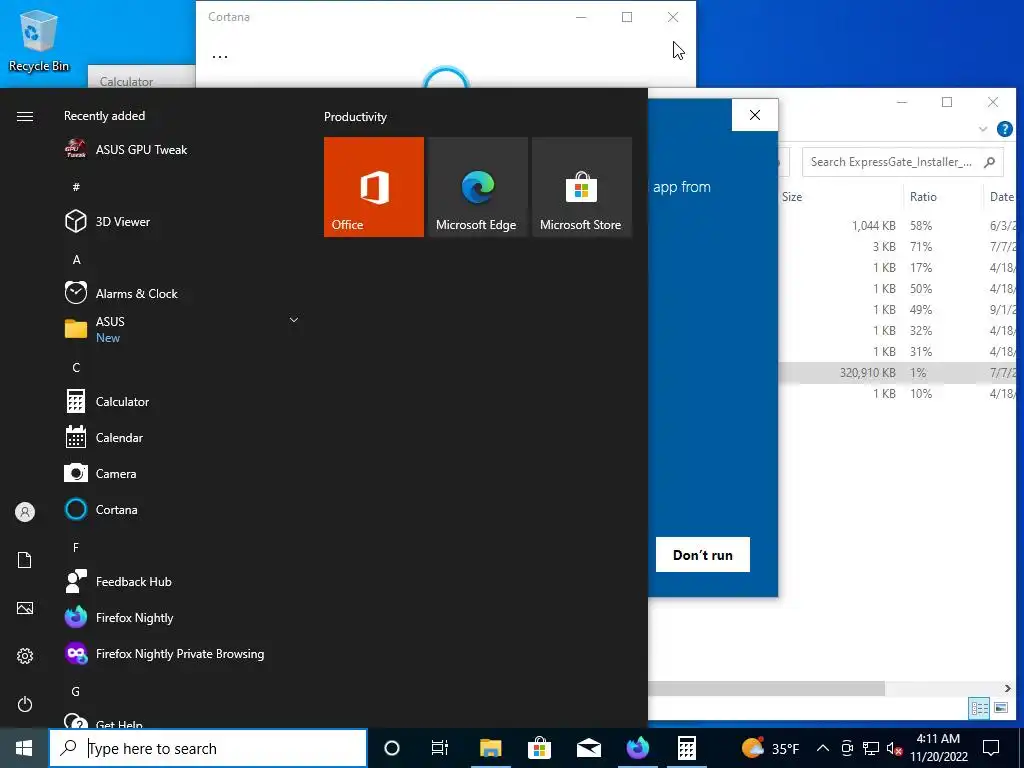This screenshot has height=768, width=1024.
Task: Click the taskbar search box
Action: (x=208, y=748)
